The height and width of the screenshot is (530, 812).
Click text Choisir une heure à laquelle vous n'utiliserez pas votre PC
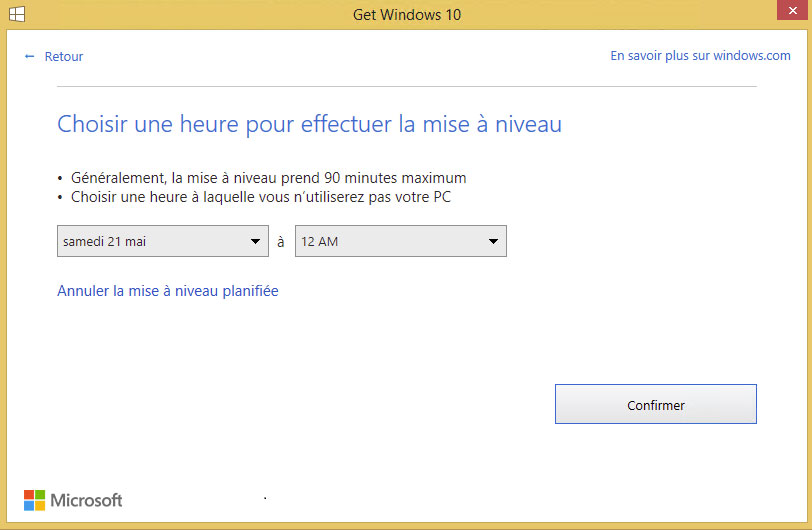point(260,197)
